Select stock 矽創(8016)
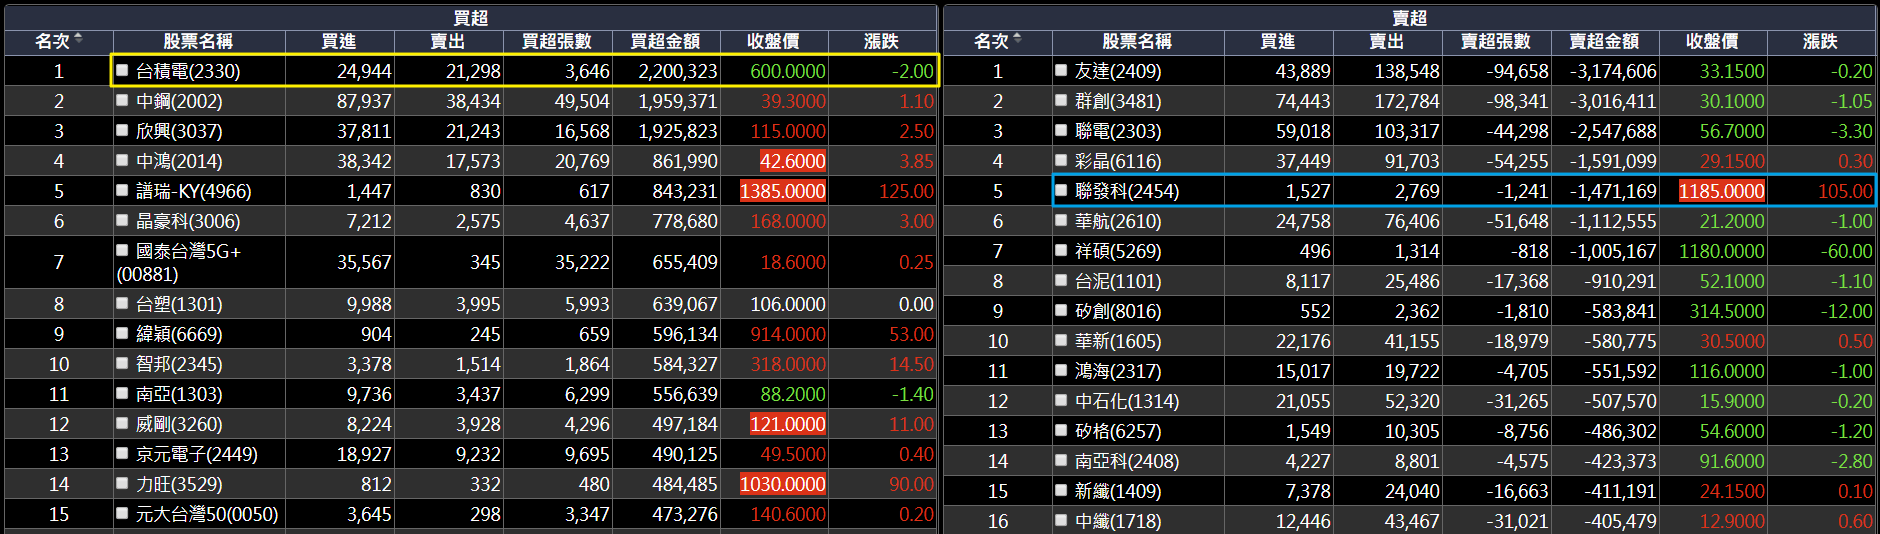Screen dimensions: 1880x534 point(1118,311)
